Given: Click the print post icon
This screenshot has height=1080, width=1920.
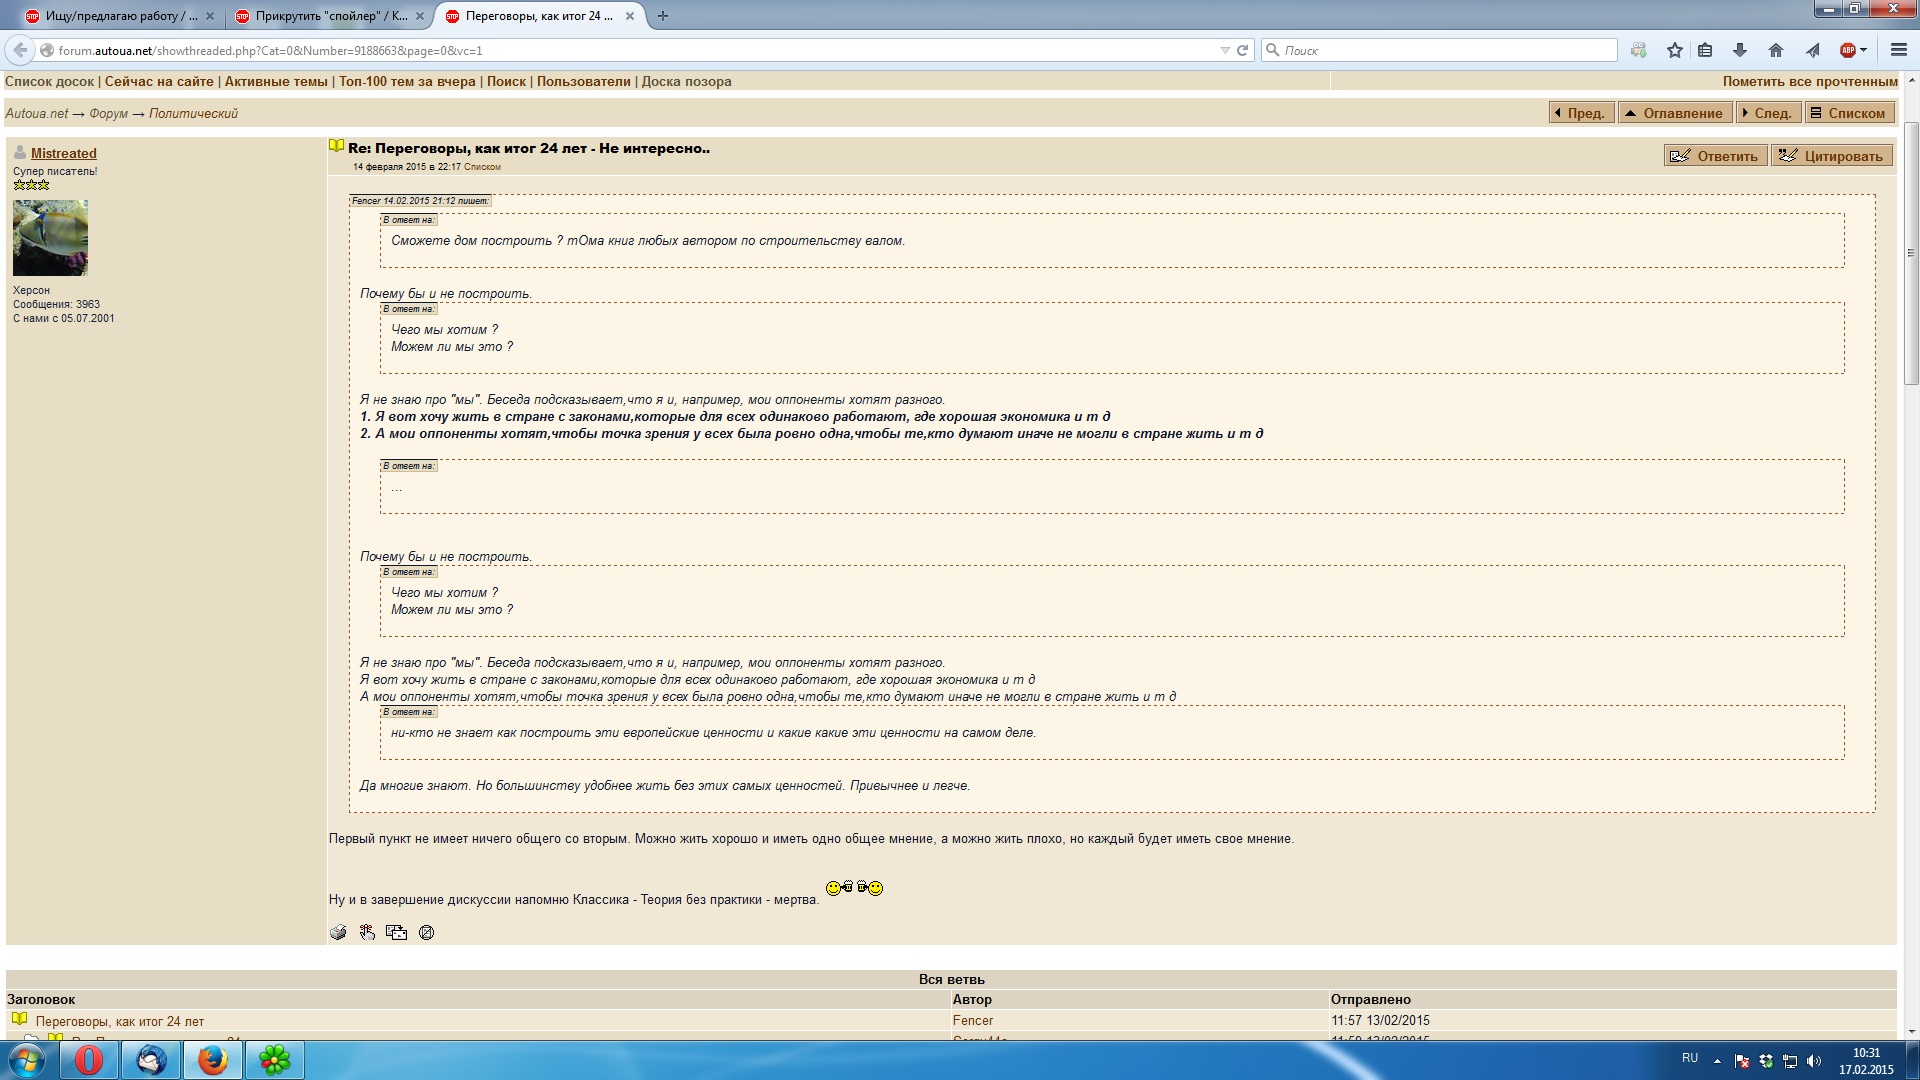Looking at the screenshot, I should pos(338,932).
